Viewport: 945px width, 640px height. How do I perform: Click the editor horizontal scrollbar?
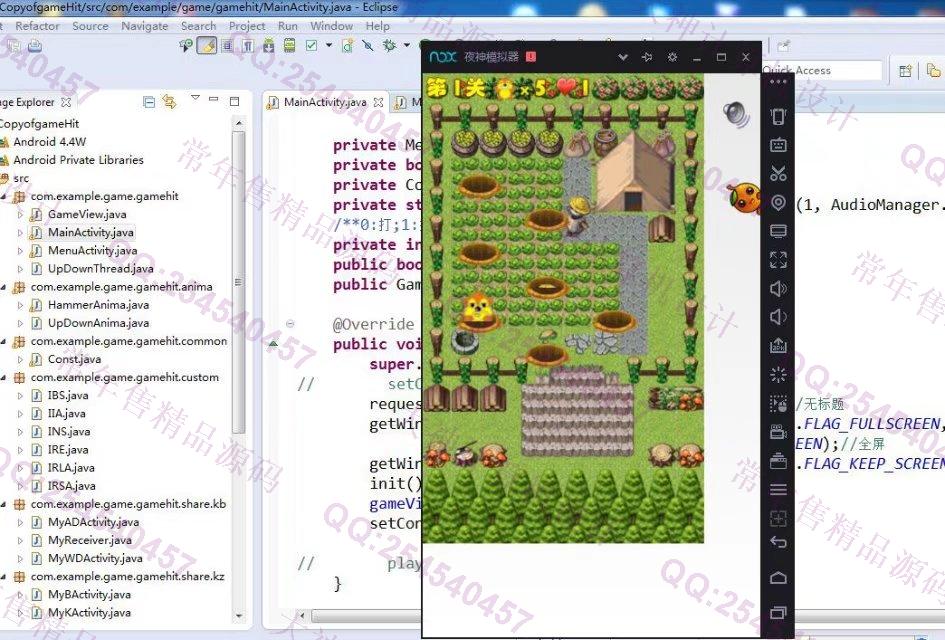(365, 616)
